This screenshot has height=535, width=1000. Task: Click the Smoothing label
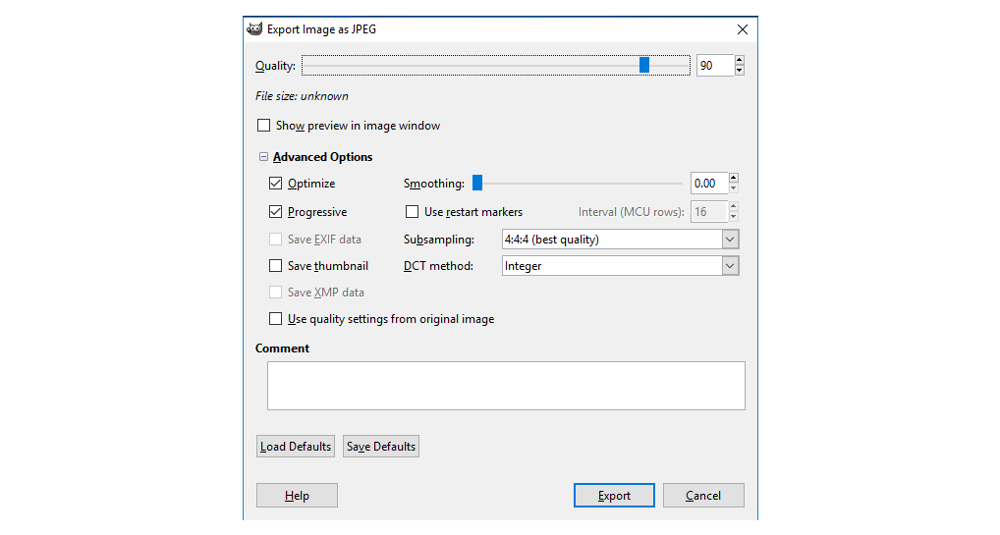434,184
